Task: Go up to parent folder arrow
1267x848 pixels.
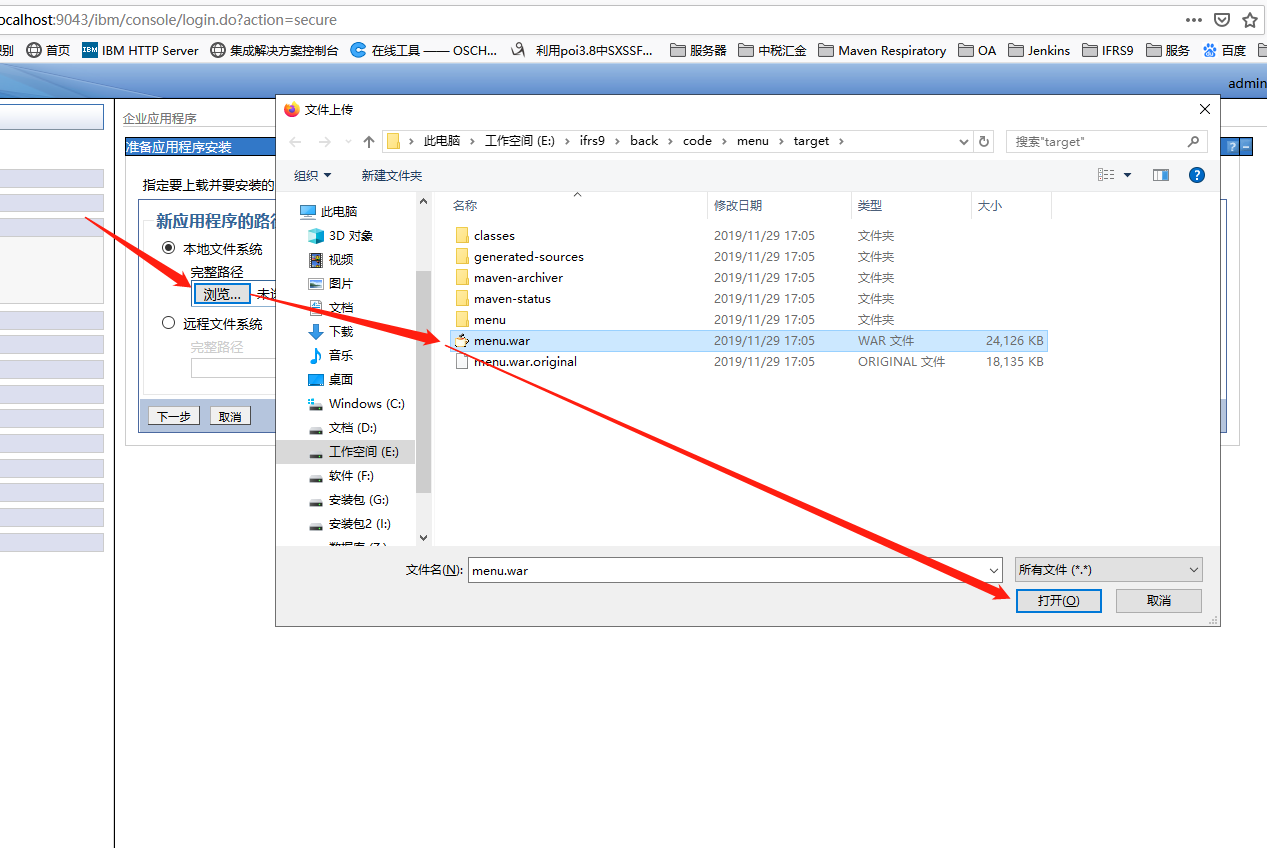Action: click(371, 141)
